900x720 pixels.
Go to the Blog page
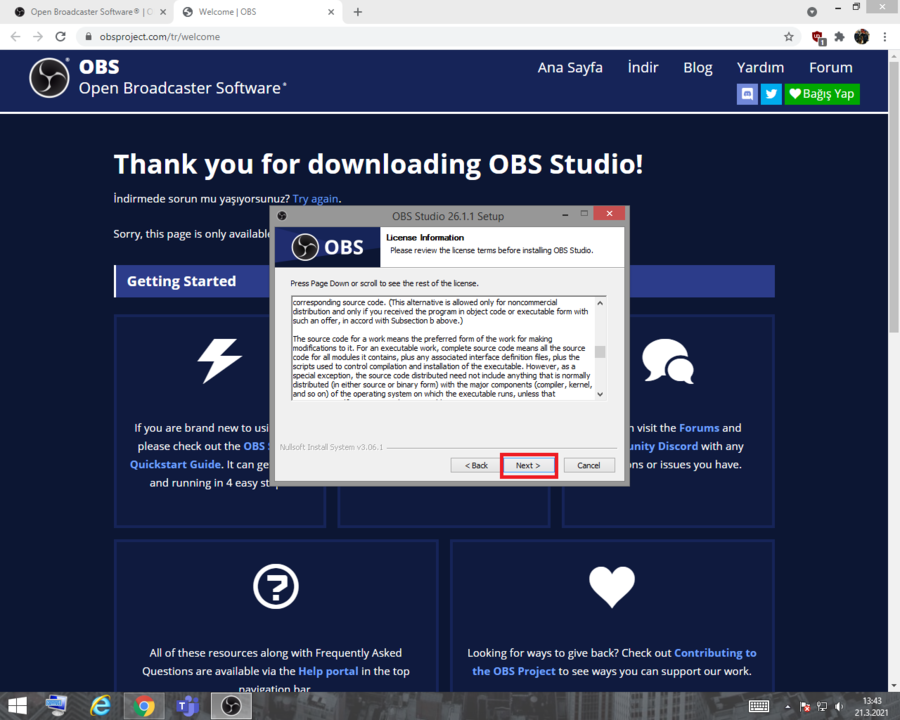tap(697, 68)
